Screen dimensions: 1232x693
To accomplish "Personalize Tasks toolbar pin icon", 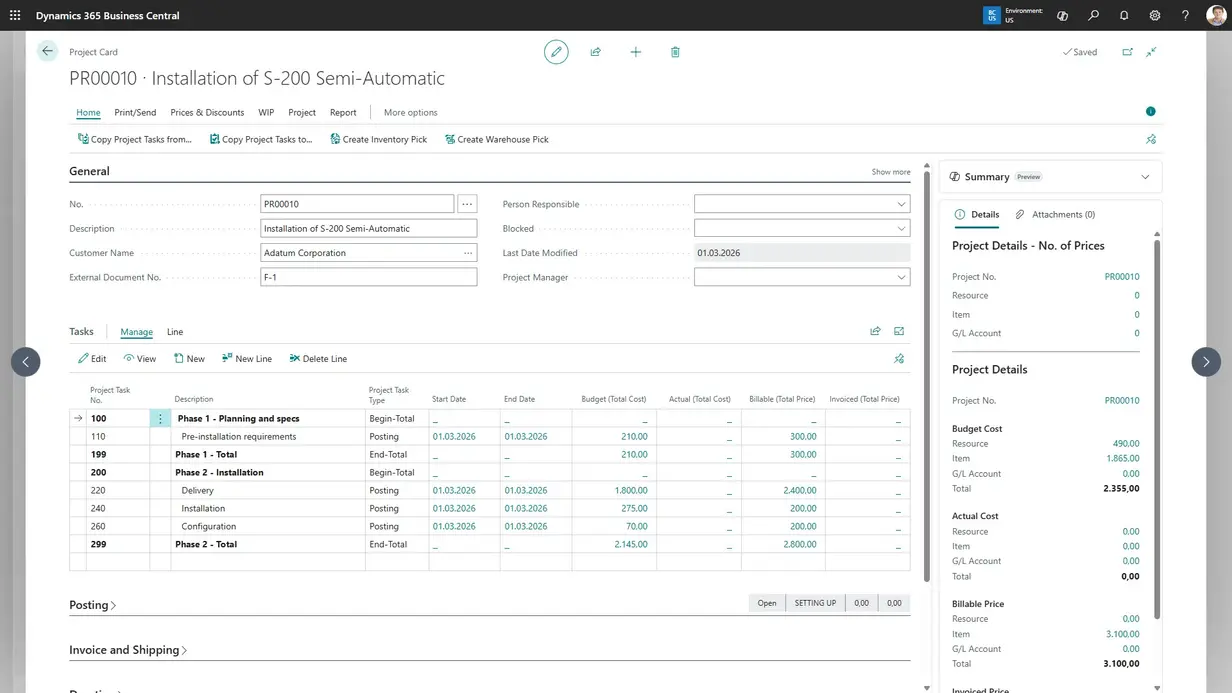I will [x=899, y=358].
